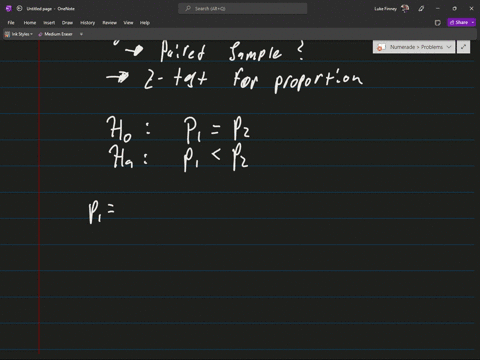This screenshot has height=360, width=480.
Task: Open the Review tab
Action: pyautogui.click(x=109, y=23)
